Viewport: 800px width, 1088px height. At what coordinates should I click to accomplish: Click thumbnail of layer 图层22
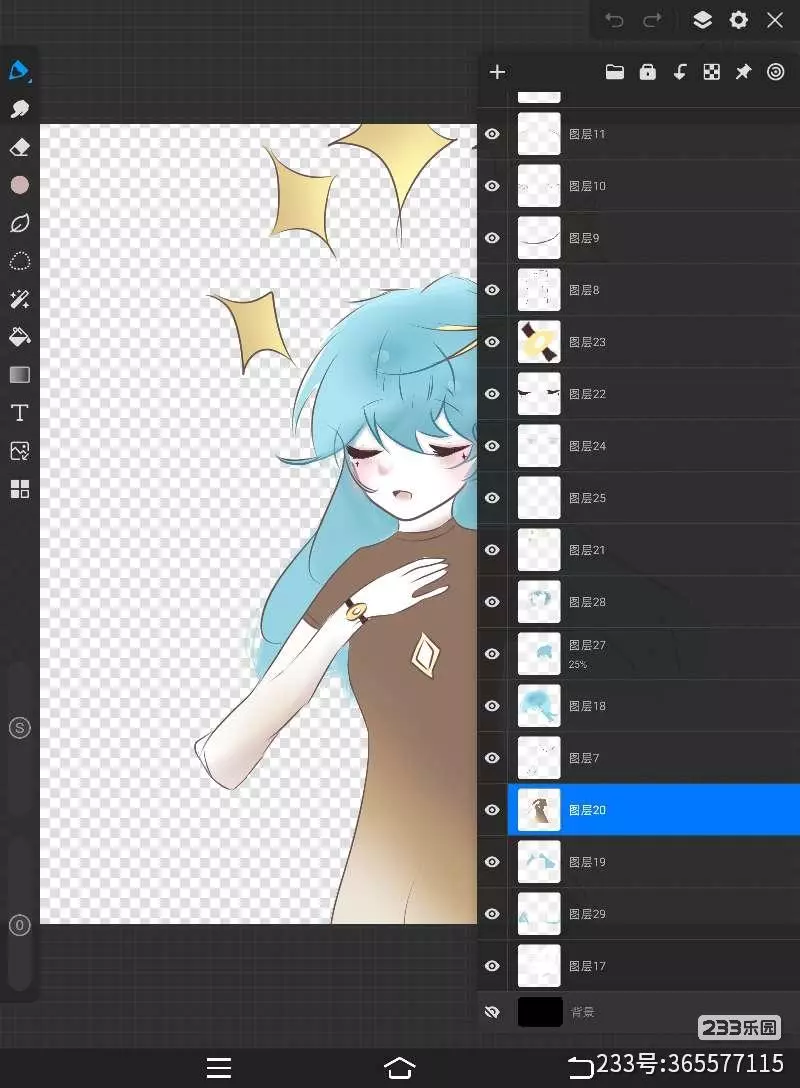tap(539, 393)
